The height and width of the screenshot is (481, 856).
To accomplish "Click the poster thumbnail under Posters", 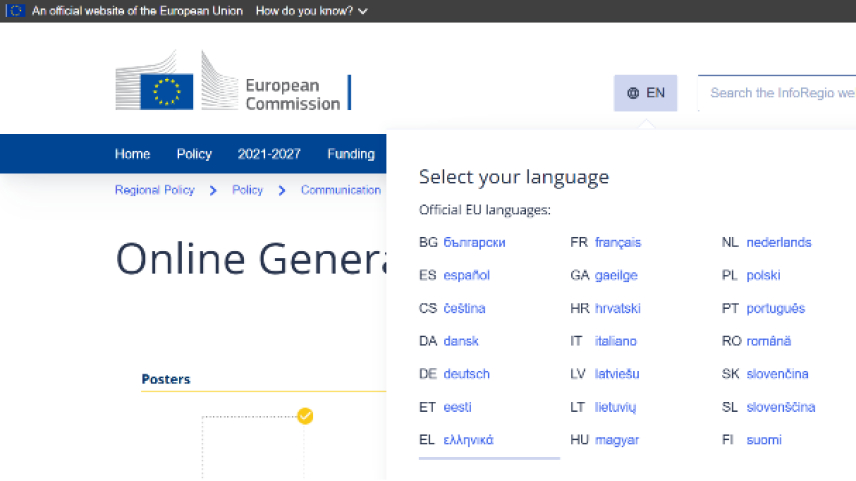I will coord(253,448).
